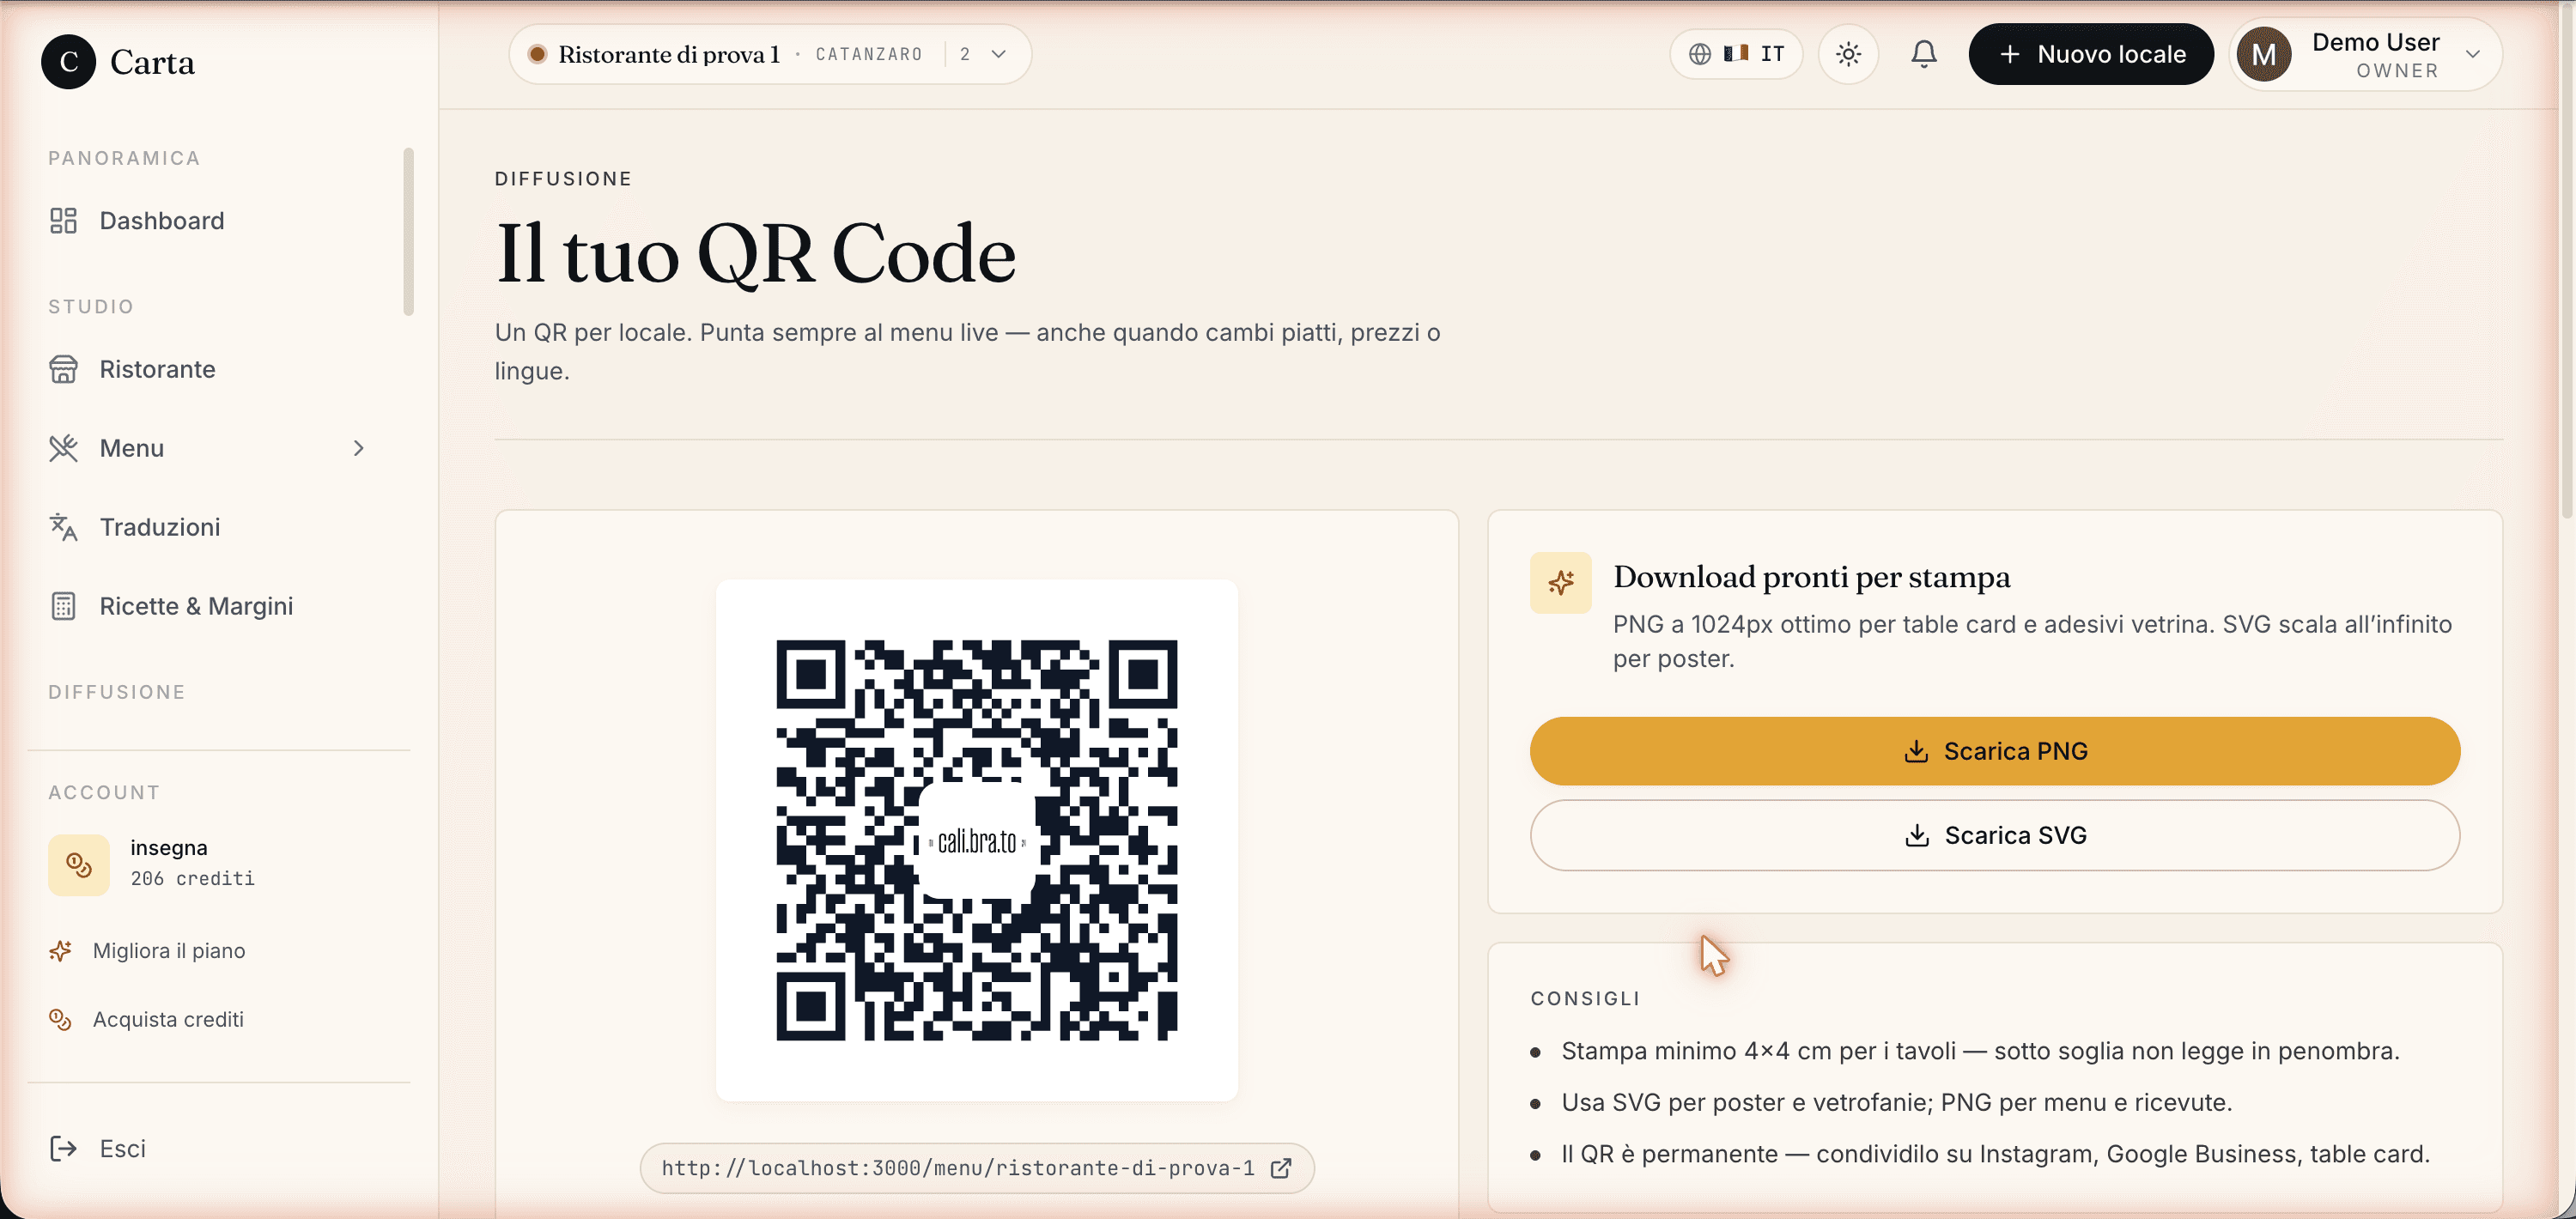Click the sparkle icon by Download pronti
The image size is (2576, 1219).
pos(1560,583)
